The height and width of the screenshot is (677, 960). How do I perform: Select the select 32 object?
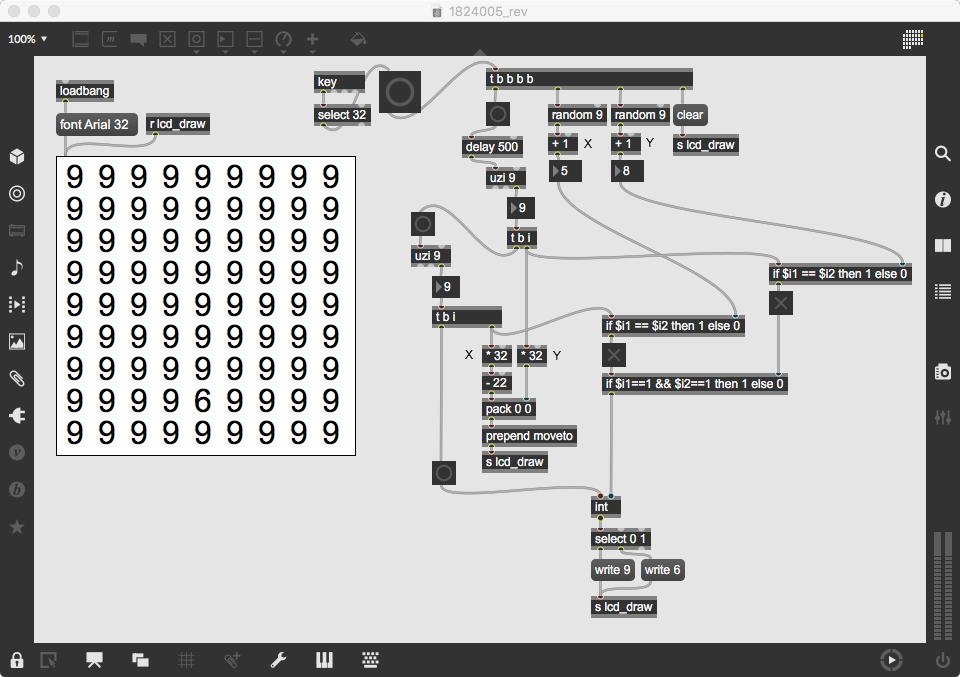[x=342, y=115]
